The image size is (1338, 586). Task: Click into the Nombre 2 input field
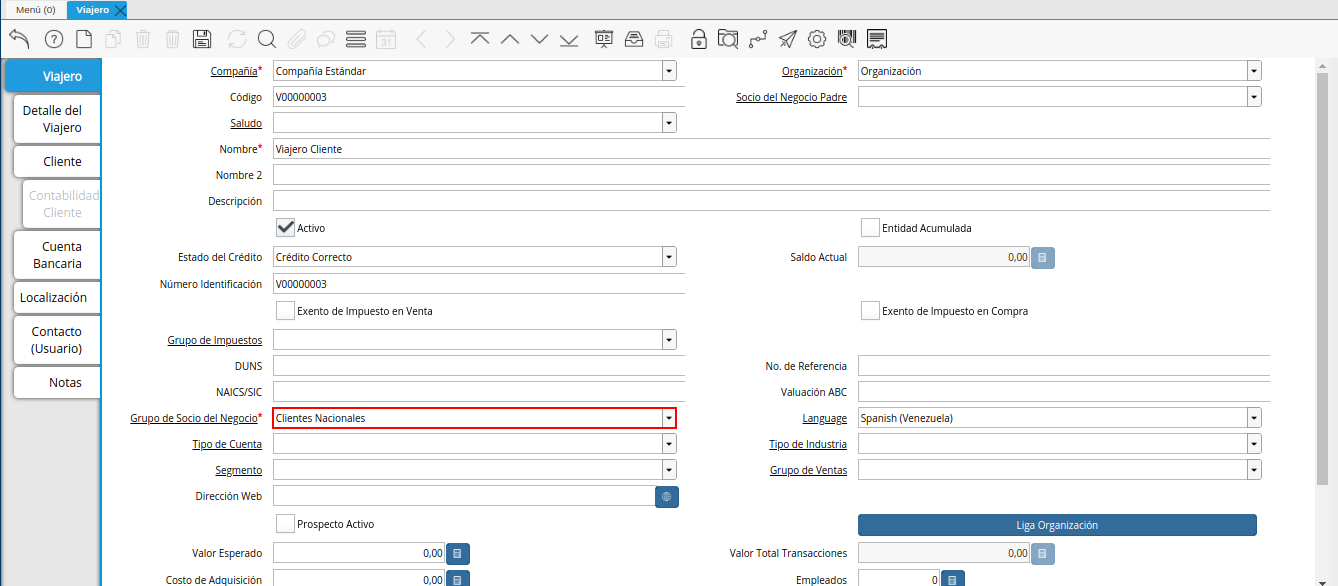(x=770, y=175)
